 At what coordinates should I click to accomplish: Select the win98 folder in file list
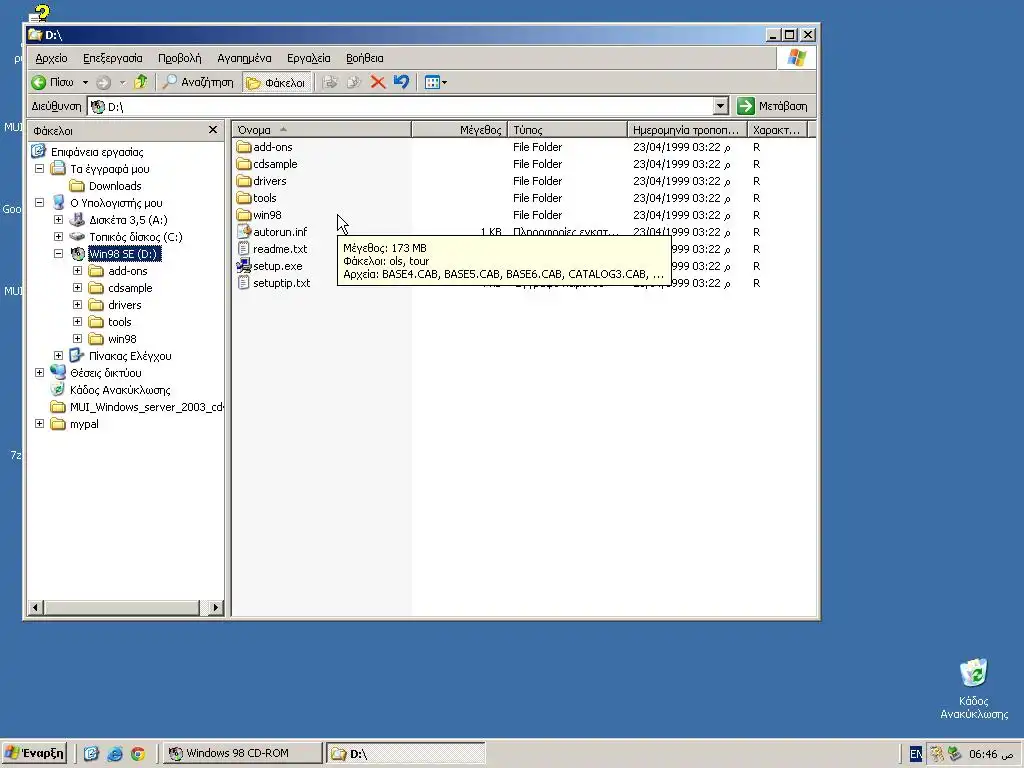pos(267,215)
